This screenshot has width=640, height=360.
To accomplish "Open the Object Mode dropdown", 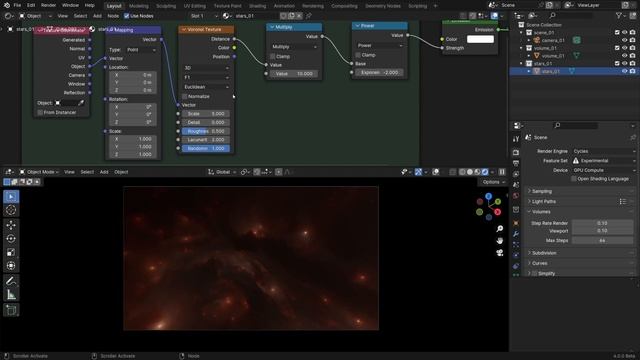I will click(x=39, y=172).
